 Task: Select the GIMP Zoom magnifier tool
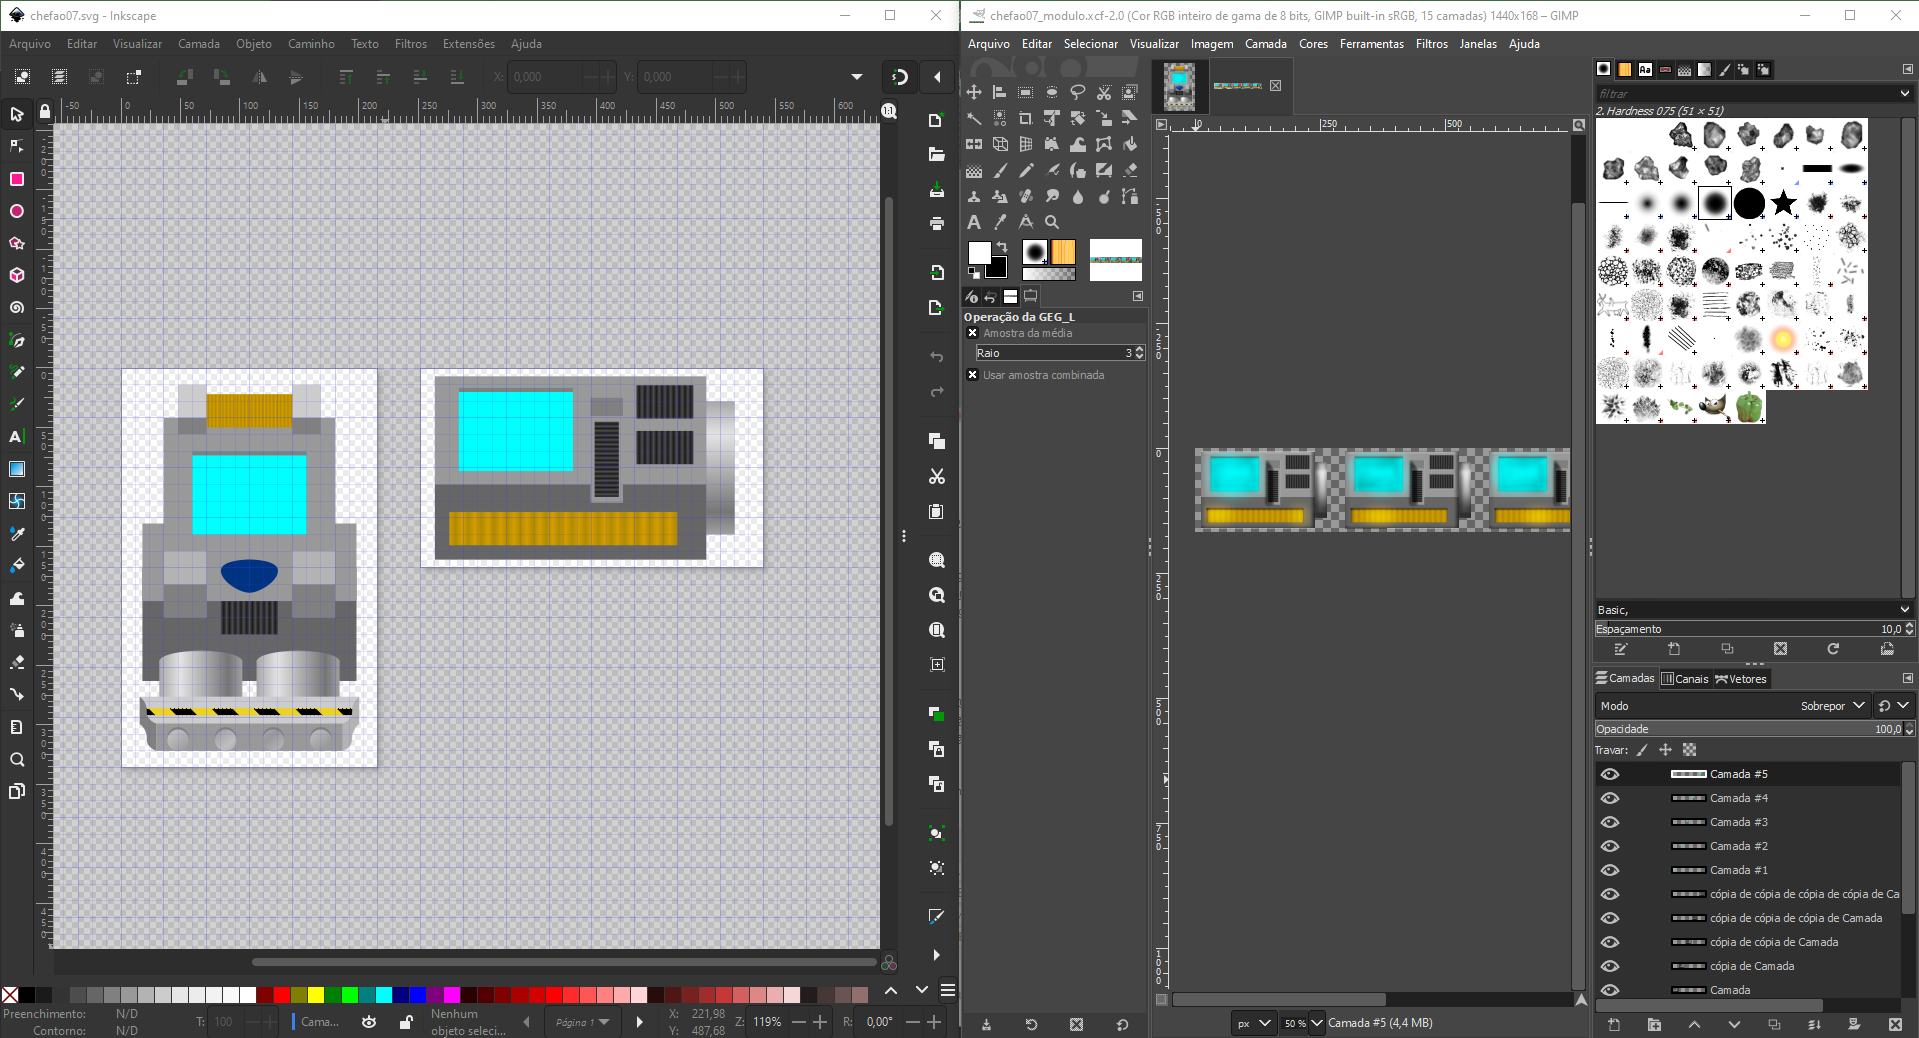(1052, 222)
